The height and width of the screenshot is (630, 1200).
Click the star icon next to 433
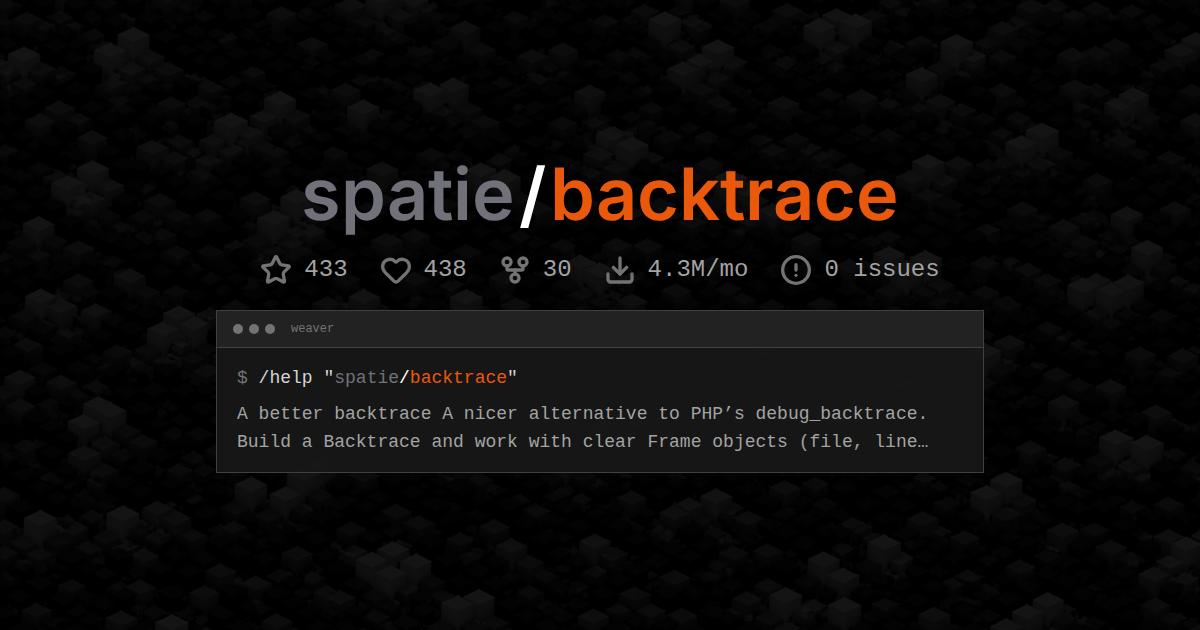275,269
